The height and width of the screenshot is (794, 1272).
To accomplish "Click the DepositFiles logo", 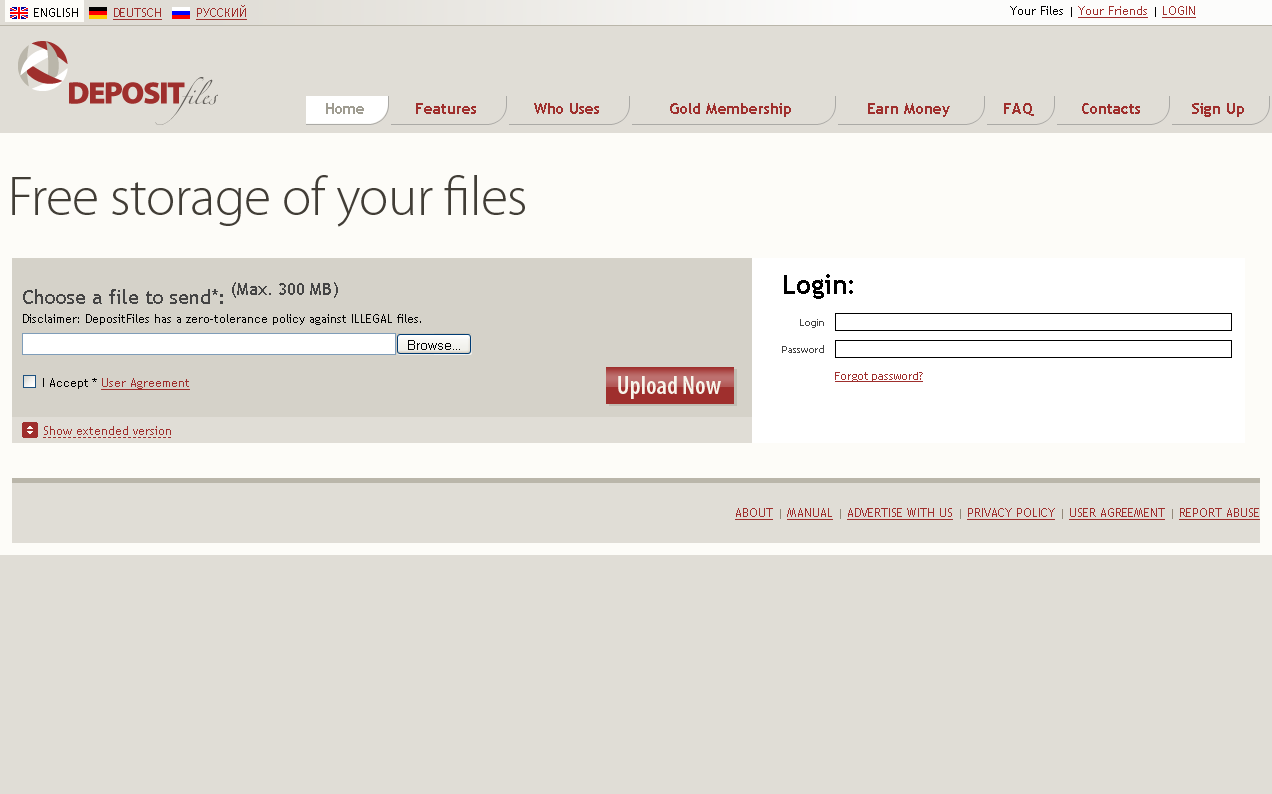I will click(118, 82).
